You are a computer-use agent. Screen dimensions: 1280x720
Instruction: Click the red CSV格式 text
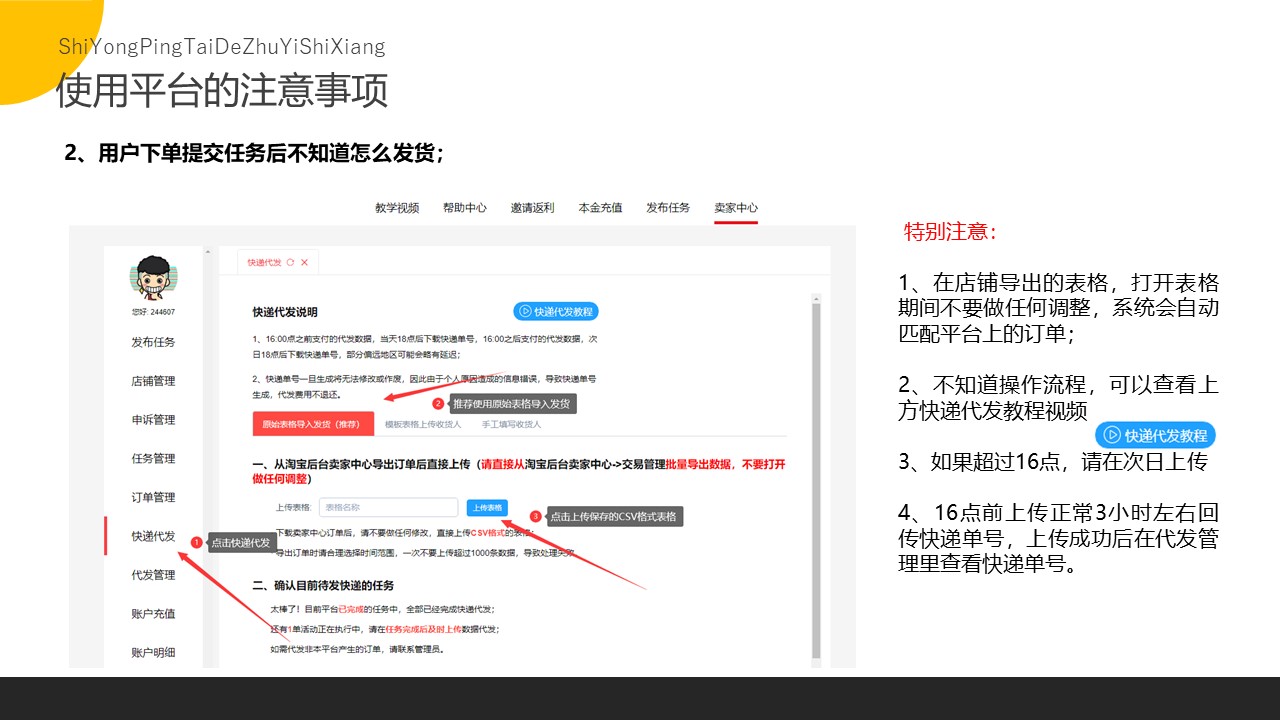tap(488, 533)
